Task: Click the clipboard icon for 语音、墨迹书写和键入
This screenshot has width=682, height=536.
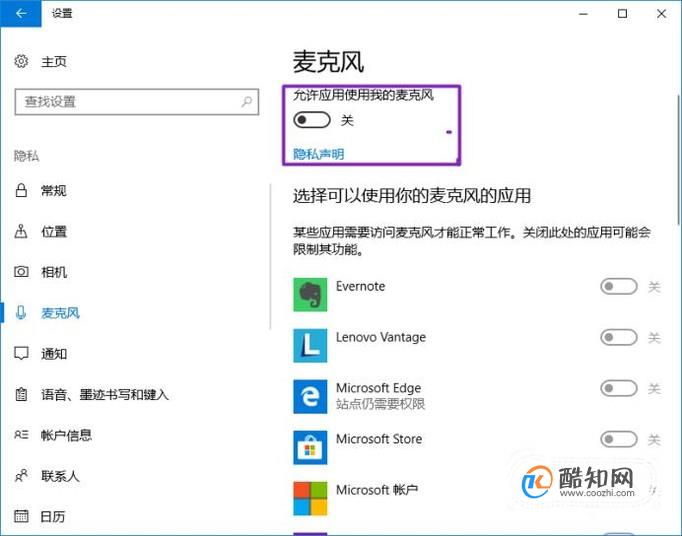Action: pyautogui.click(x=21, y=394)
